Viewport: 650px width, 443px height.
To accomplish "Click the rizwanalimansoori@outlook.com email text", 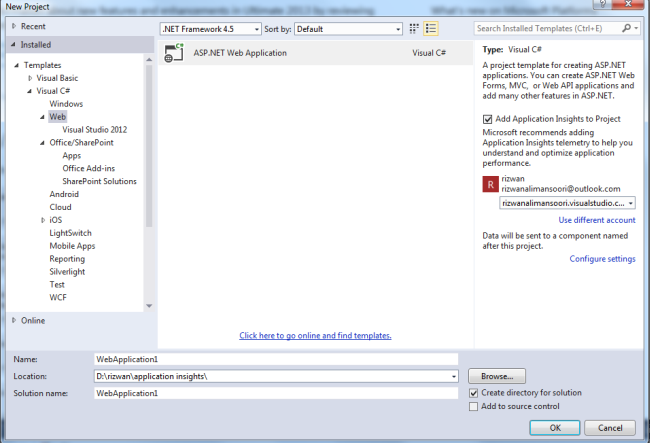I will pos(561,189).
